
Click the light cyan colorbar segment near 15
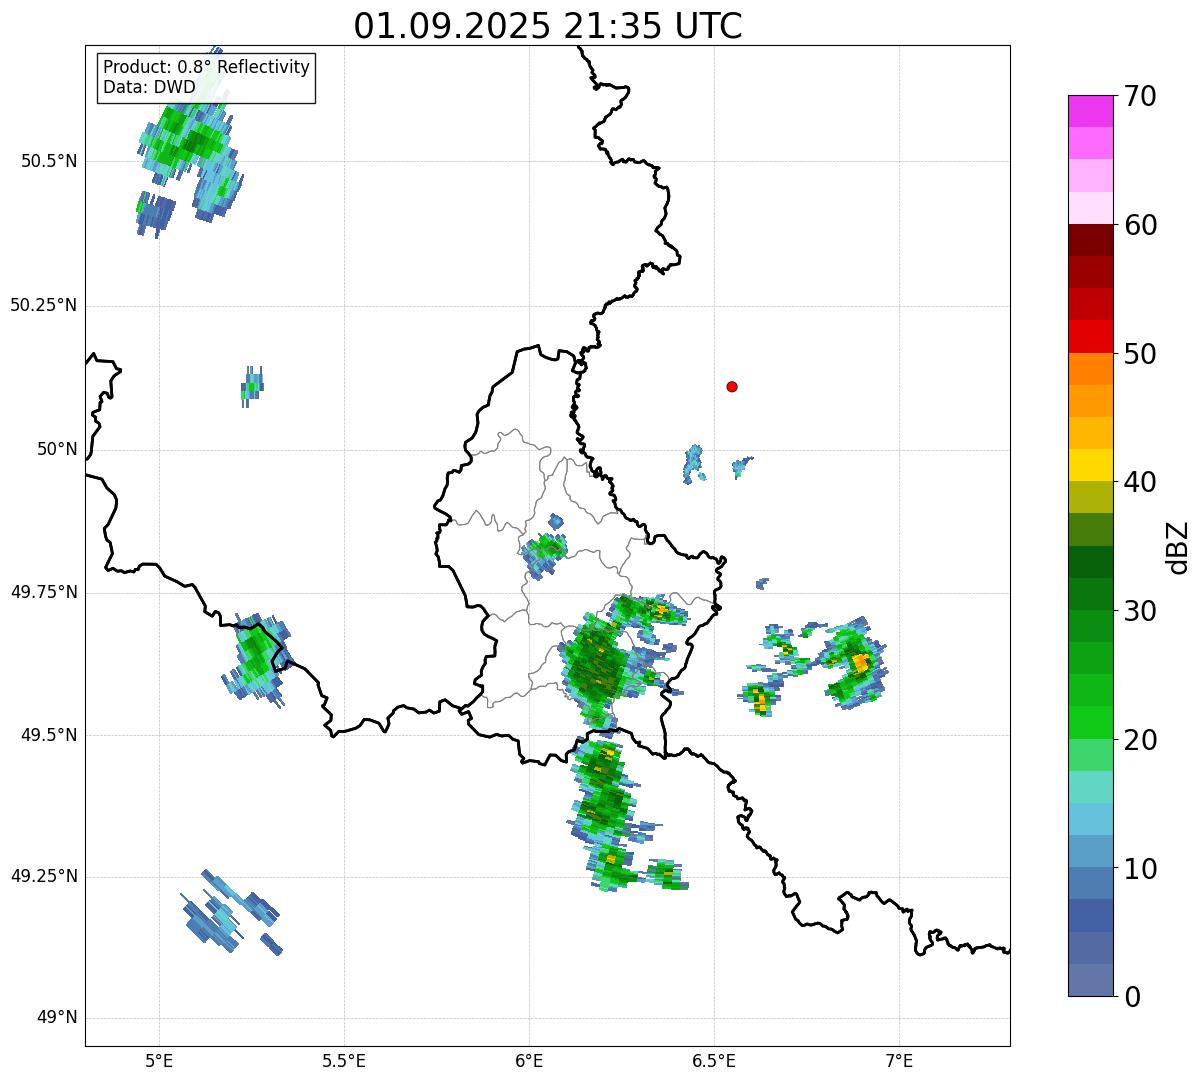(1091, 787)
